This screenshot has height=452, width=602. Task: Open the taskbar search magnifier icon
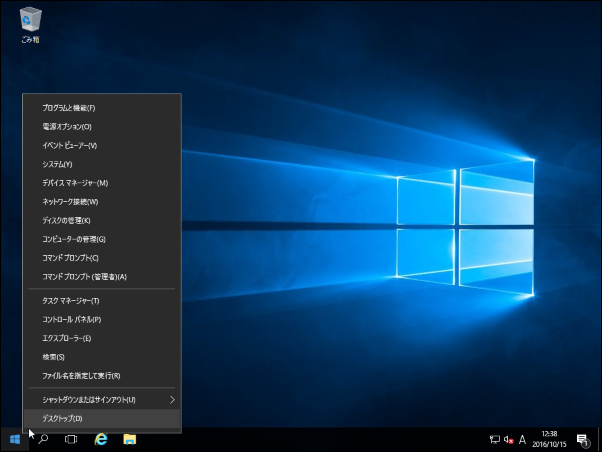[x=43, y=439]
